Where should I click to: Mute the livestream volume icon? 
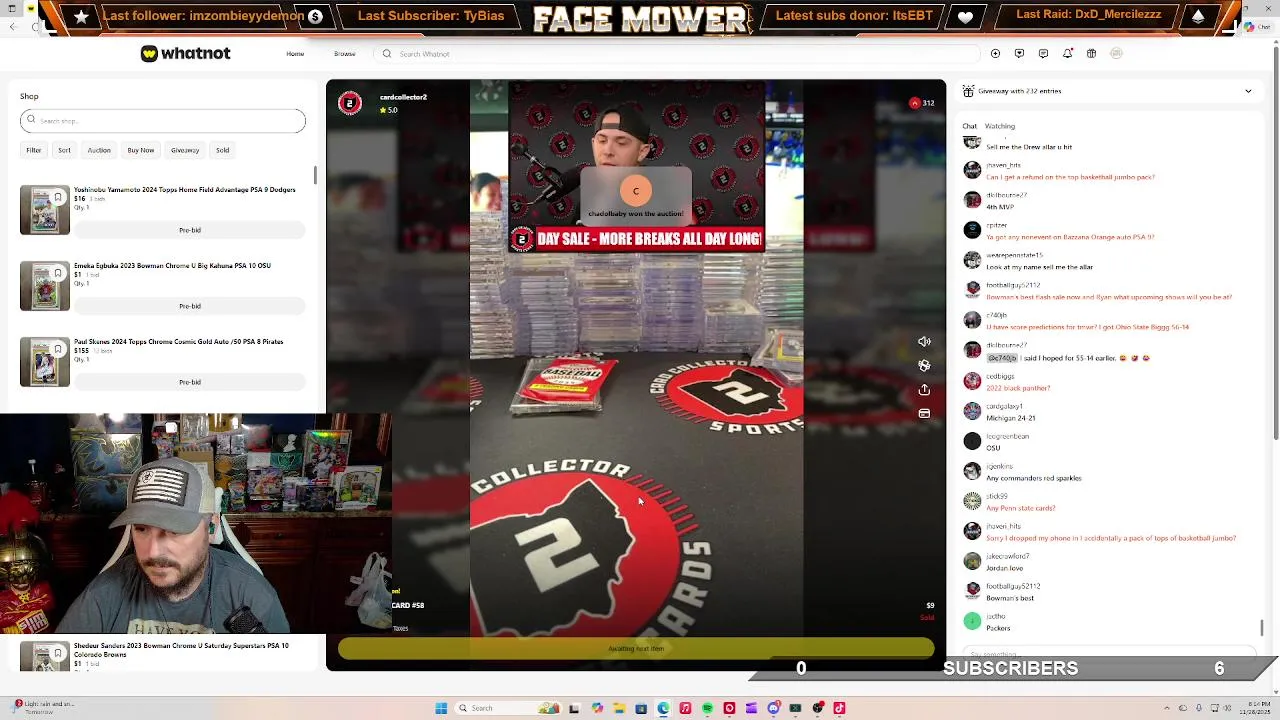point(924,342)
